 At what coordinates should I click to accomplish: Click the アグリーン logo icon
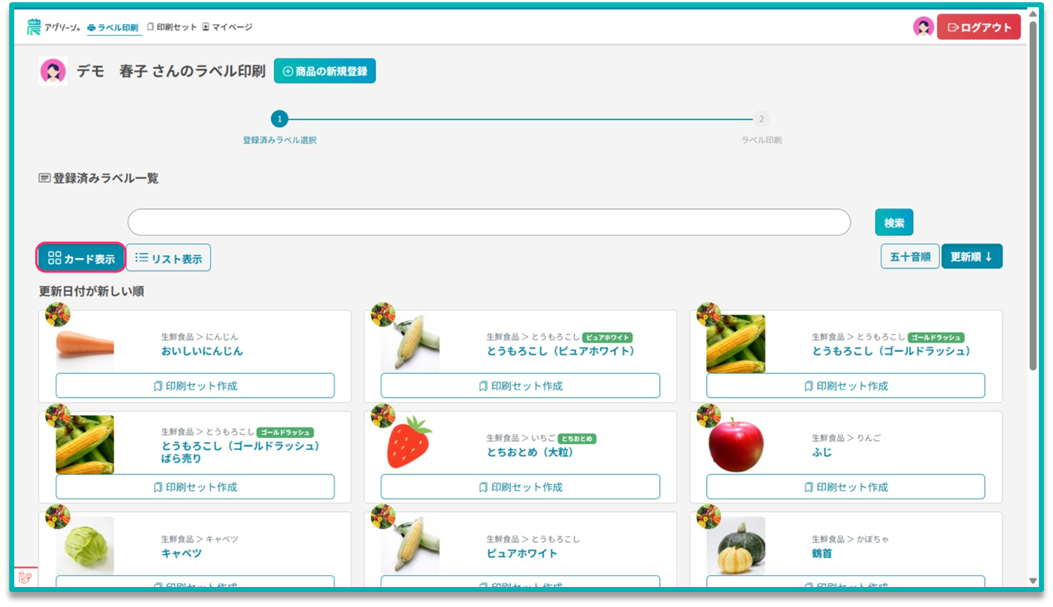(34, 27)
